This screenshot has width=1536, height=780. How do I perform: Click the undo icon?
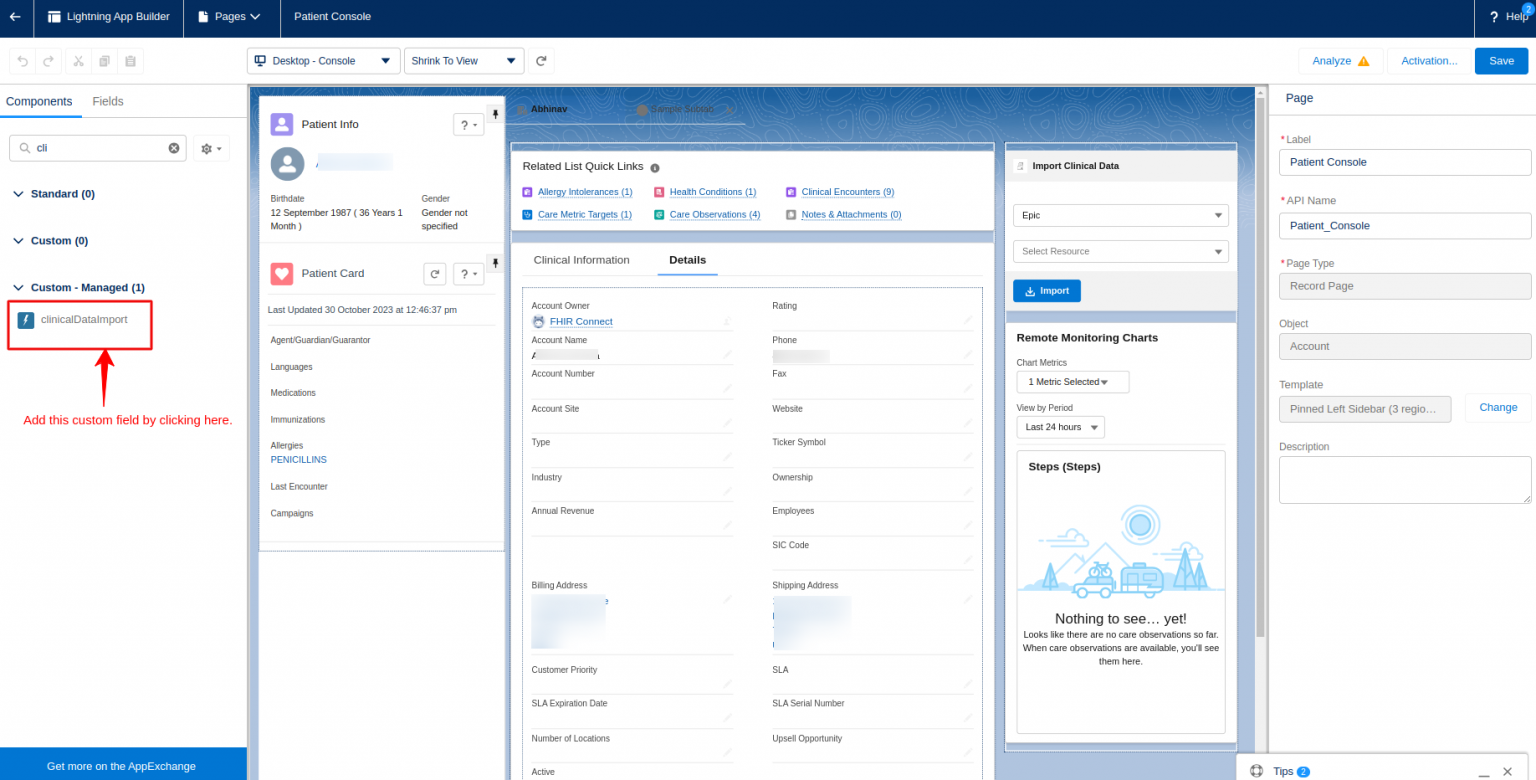(23, 61)
